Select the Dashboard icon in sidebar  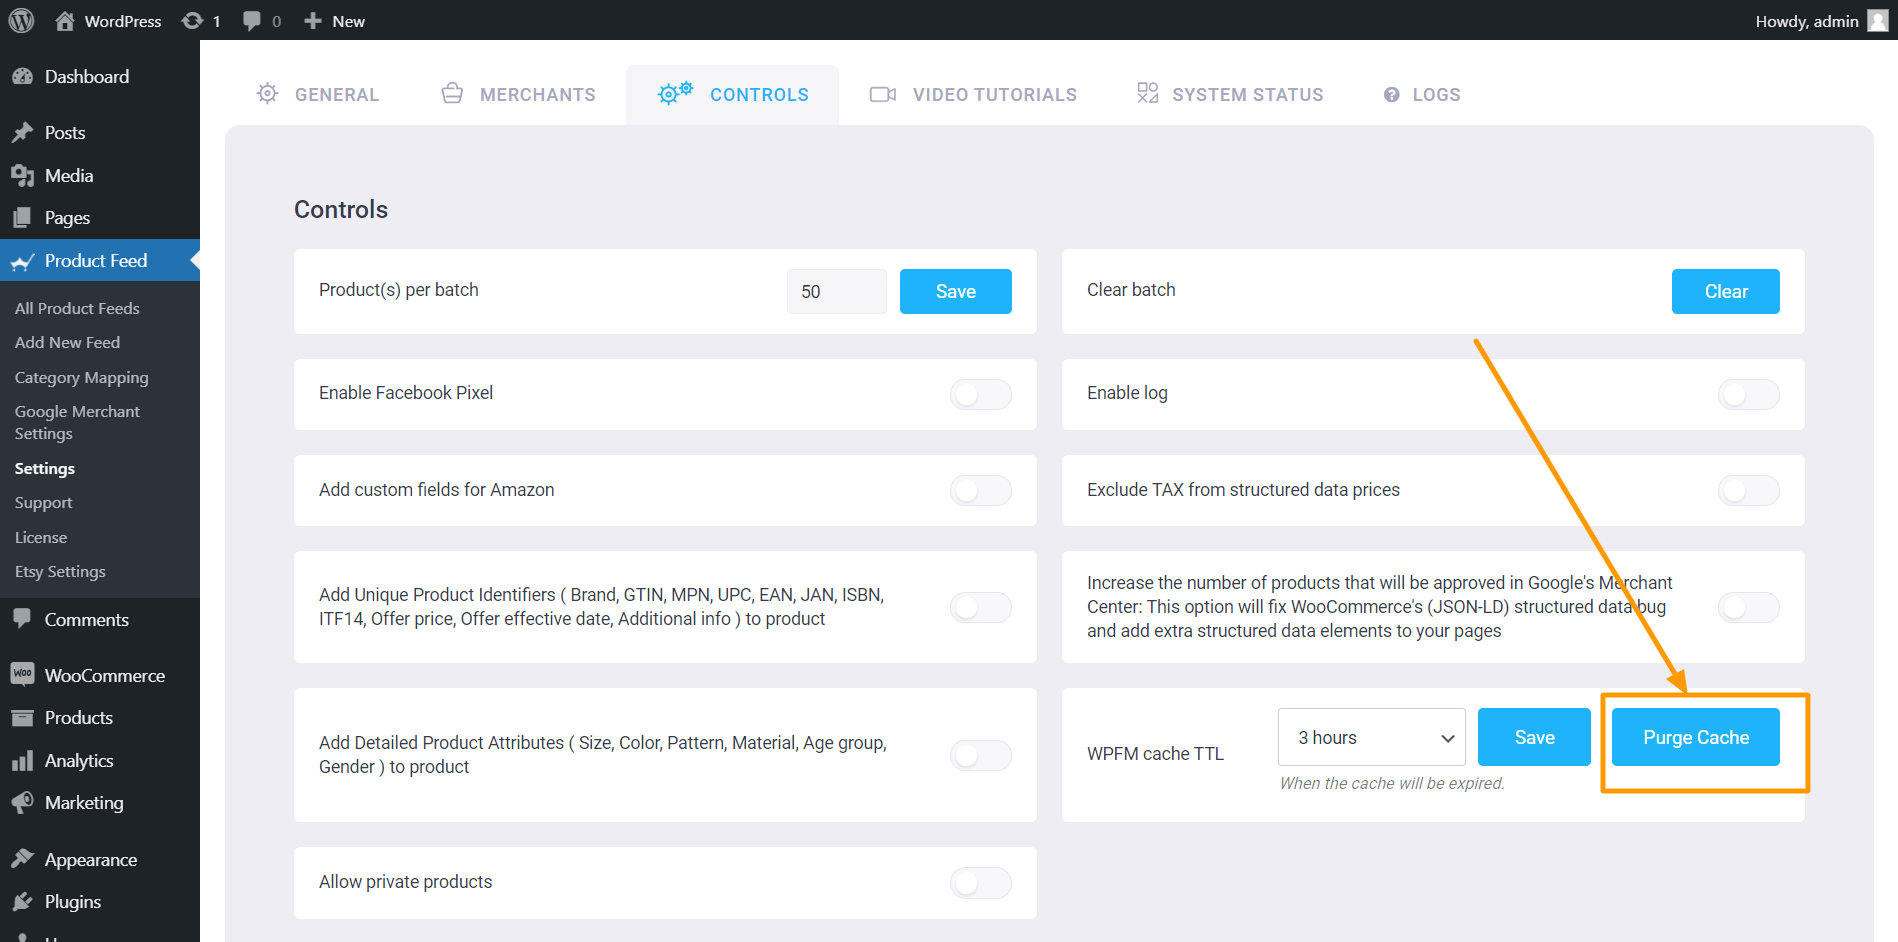(24, 76)
